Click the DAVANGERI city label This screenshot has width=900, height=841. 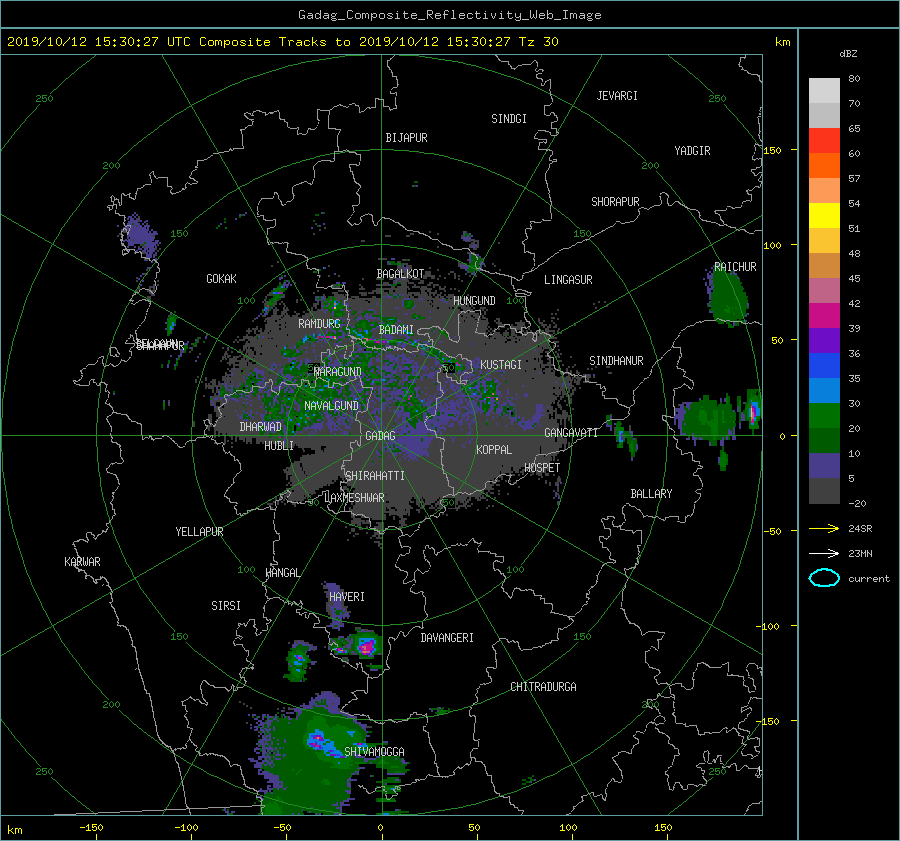[x=447, y=638]
